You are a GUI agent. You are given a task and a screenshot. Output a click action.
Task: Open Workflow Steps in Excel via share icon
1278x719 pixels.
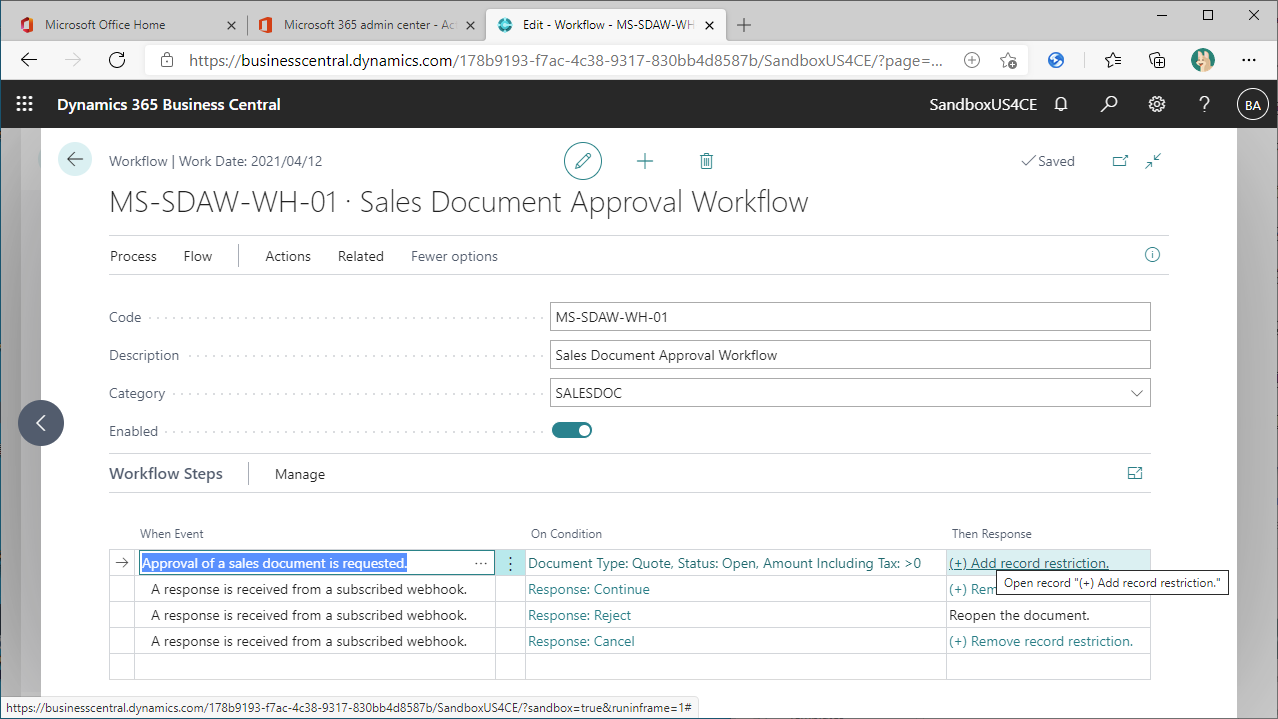(x=1135, y=473)
